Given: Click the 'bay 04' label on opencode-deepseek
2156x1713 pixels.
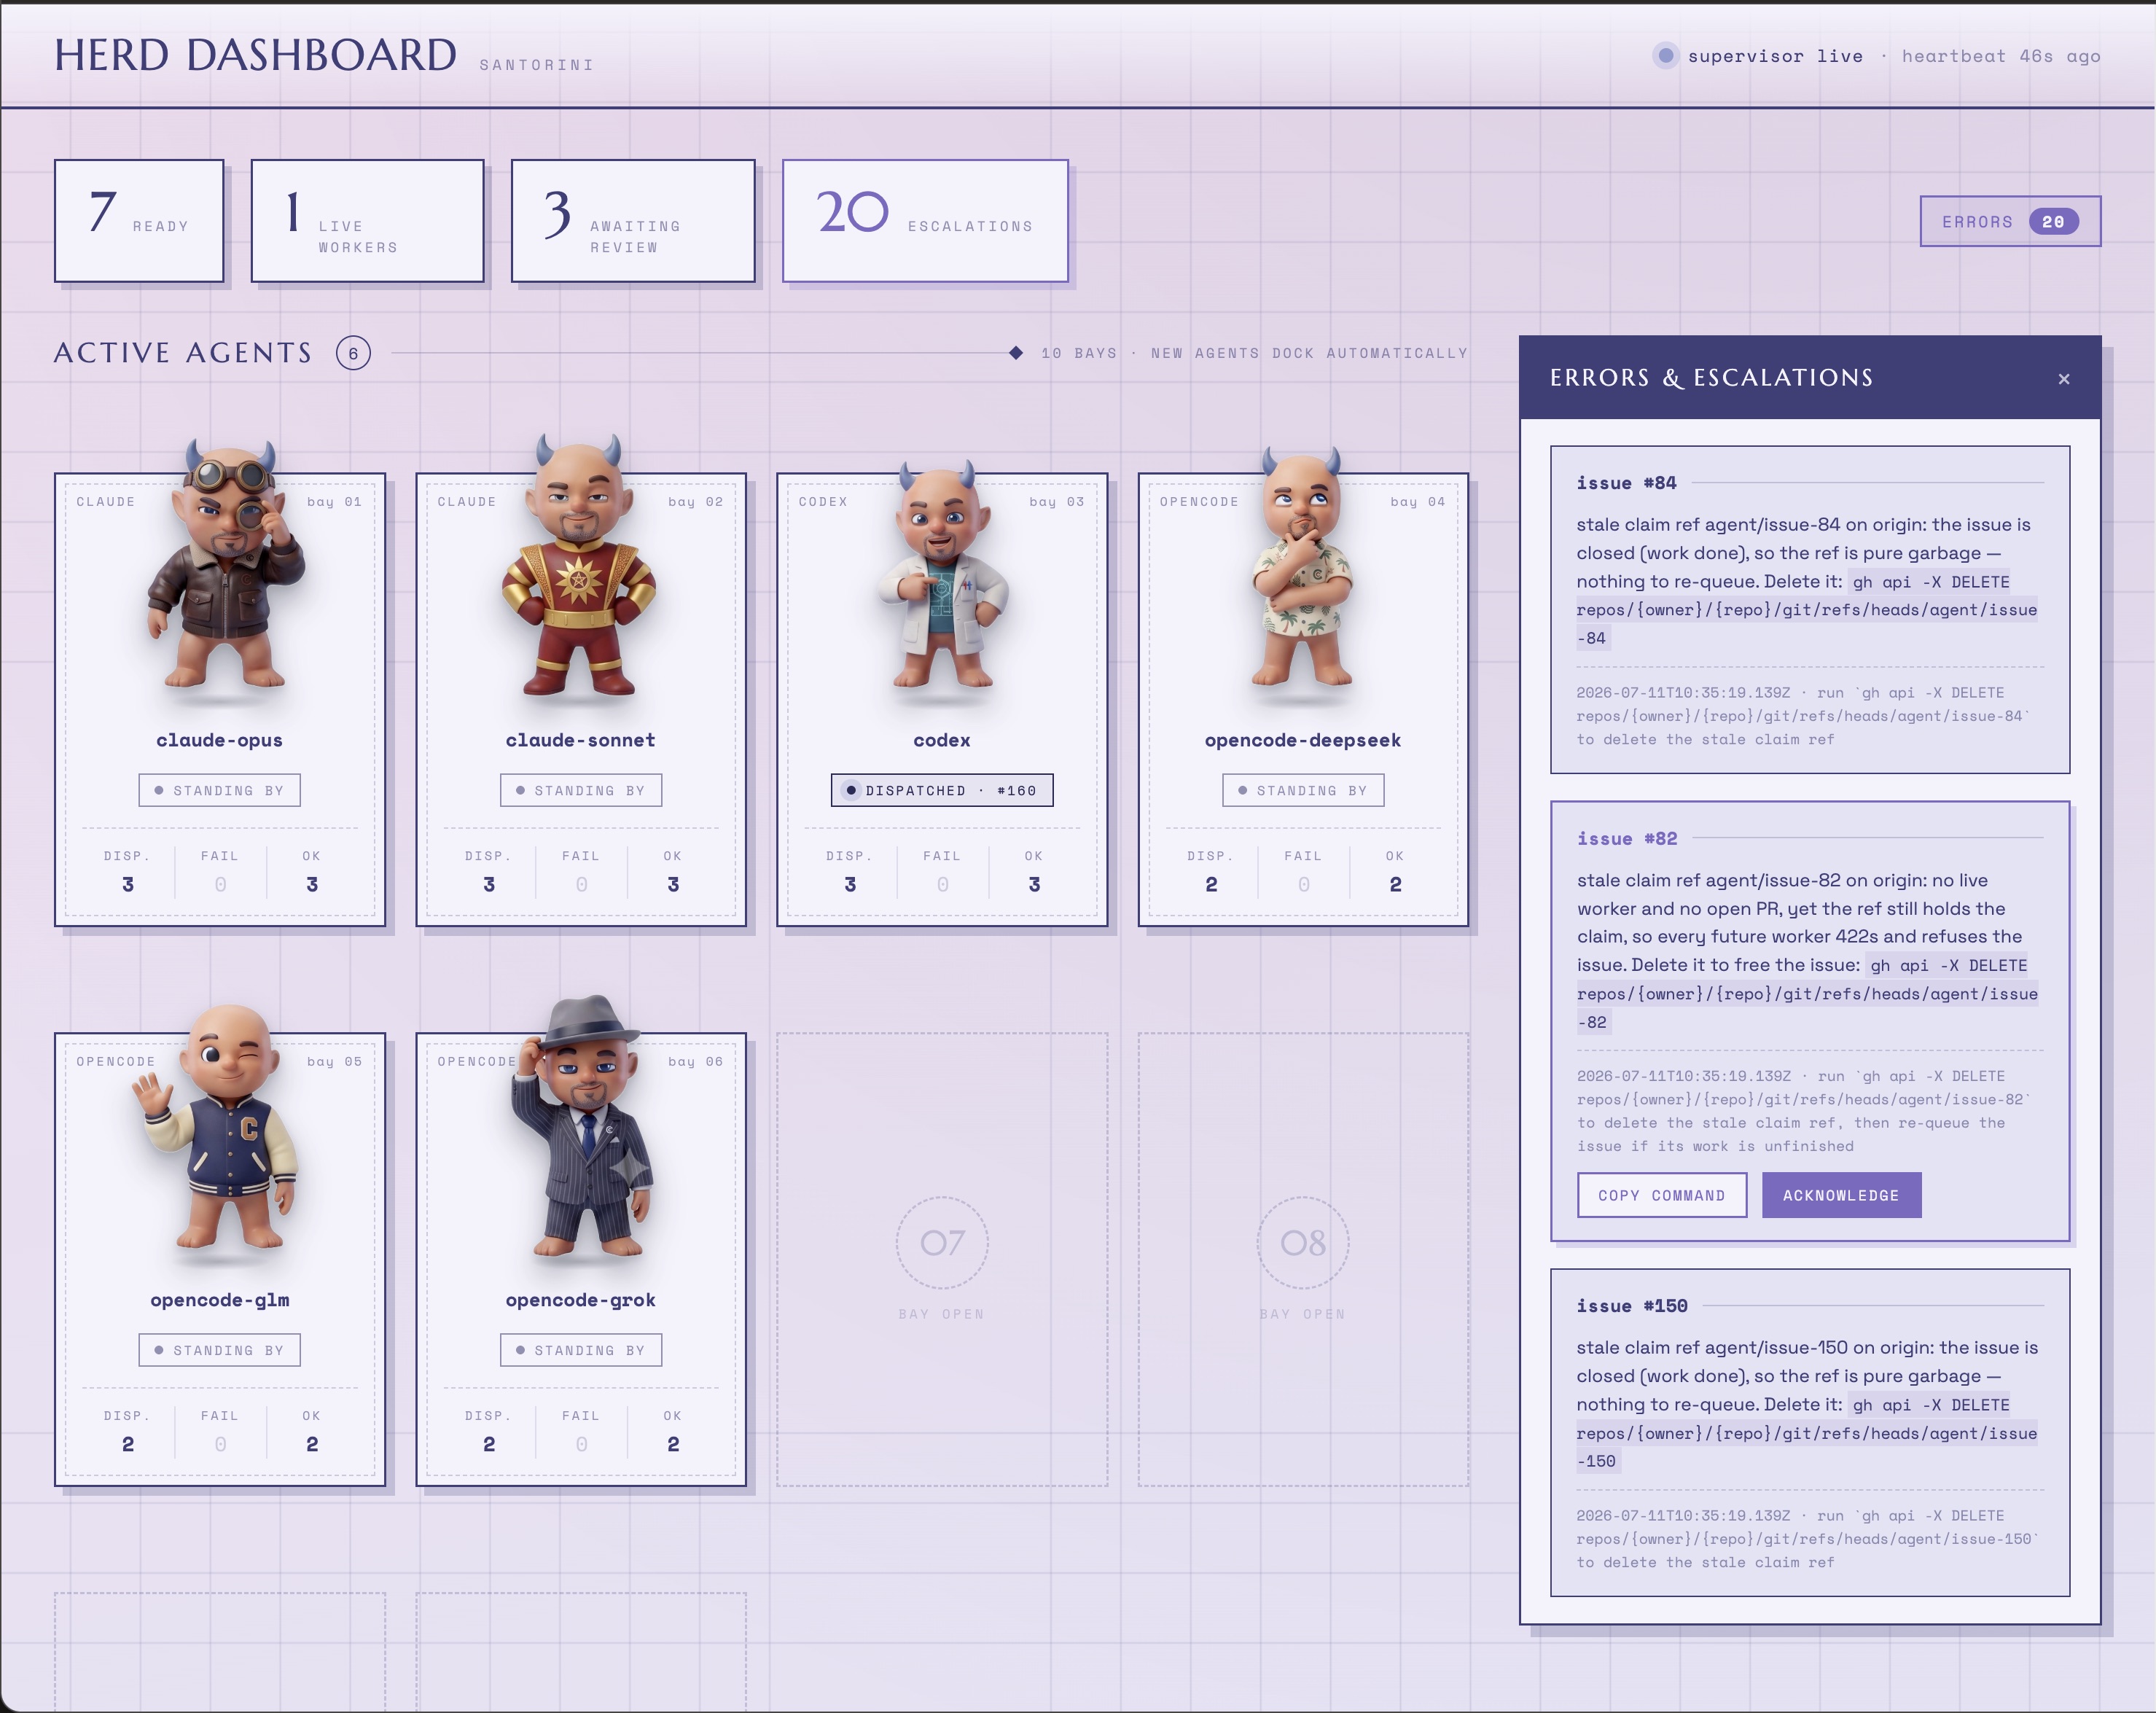Looking at the screenshot, I should pos(1418,501).
